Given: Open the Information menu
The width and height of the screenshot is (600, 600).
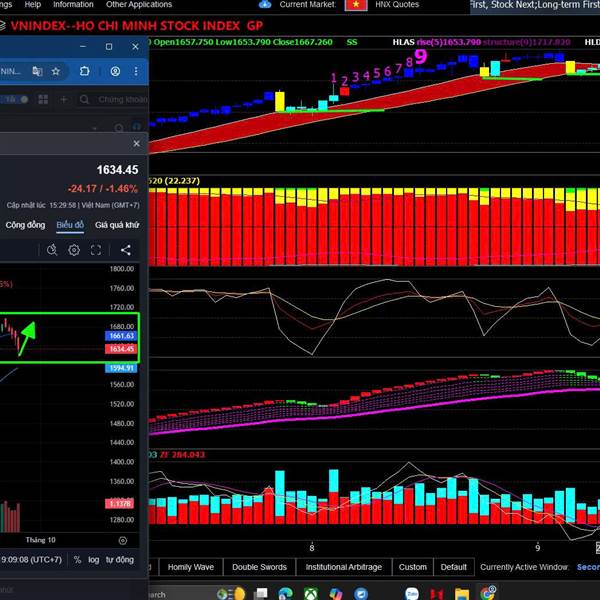Looking at the screenshot, I should [x=73, y=5].
